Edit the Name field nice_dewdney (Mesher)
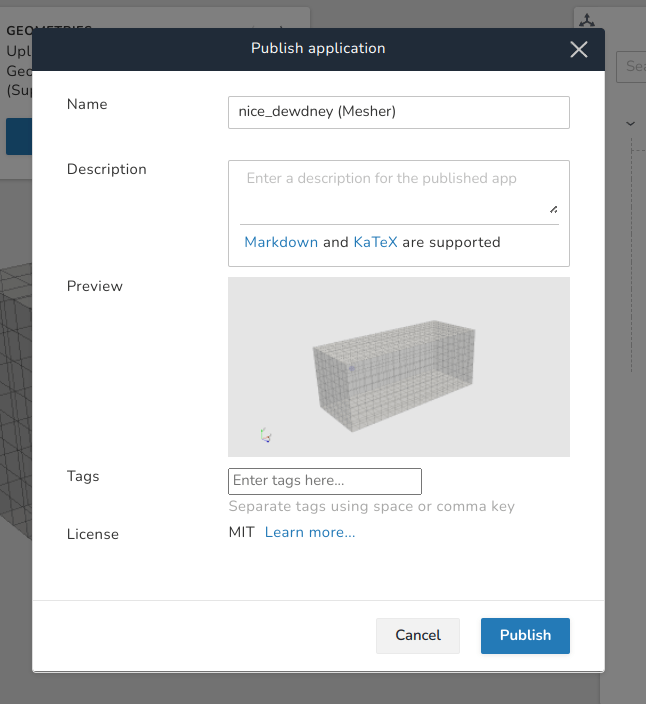Viewport: 646px width, 704px height. click(399, 112)
